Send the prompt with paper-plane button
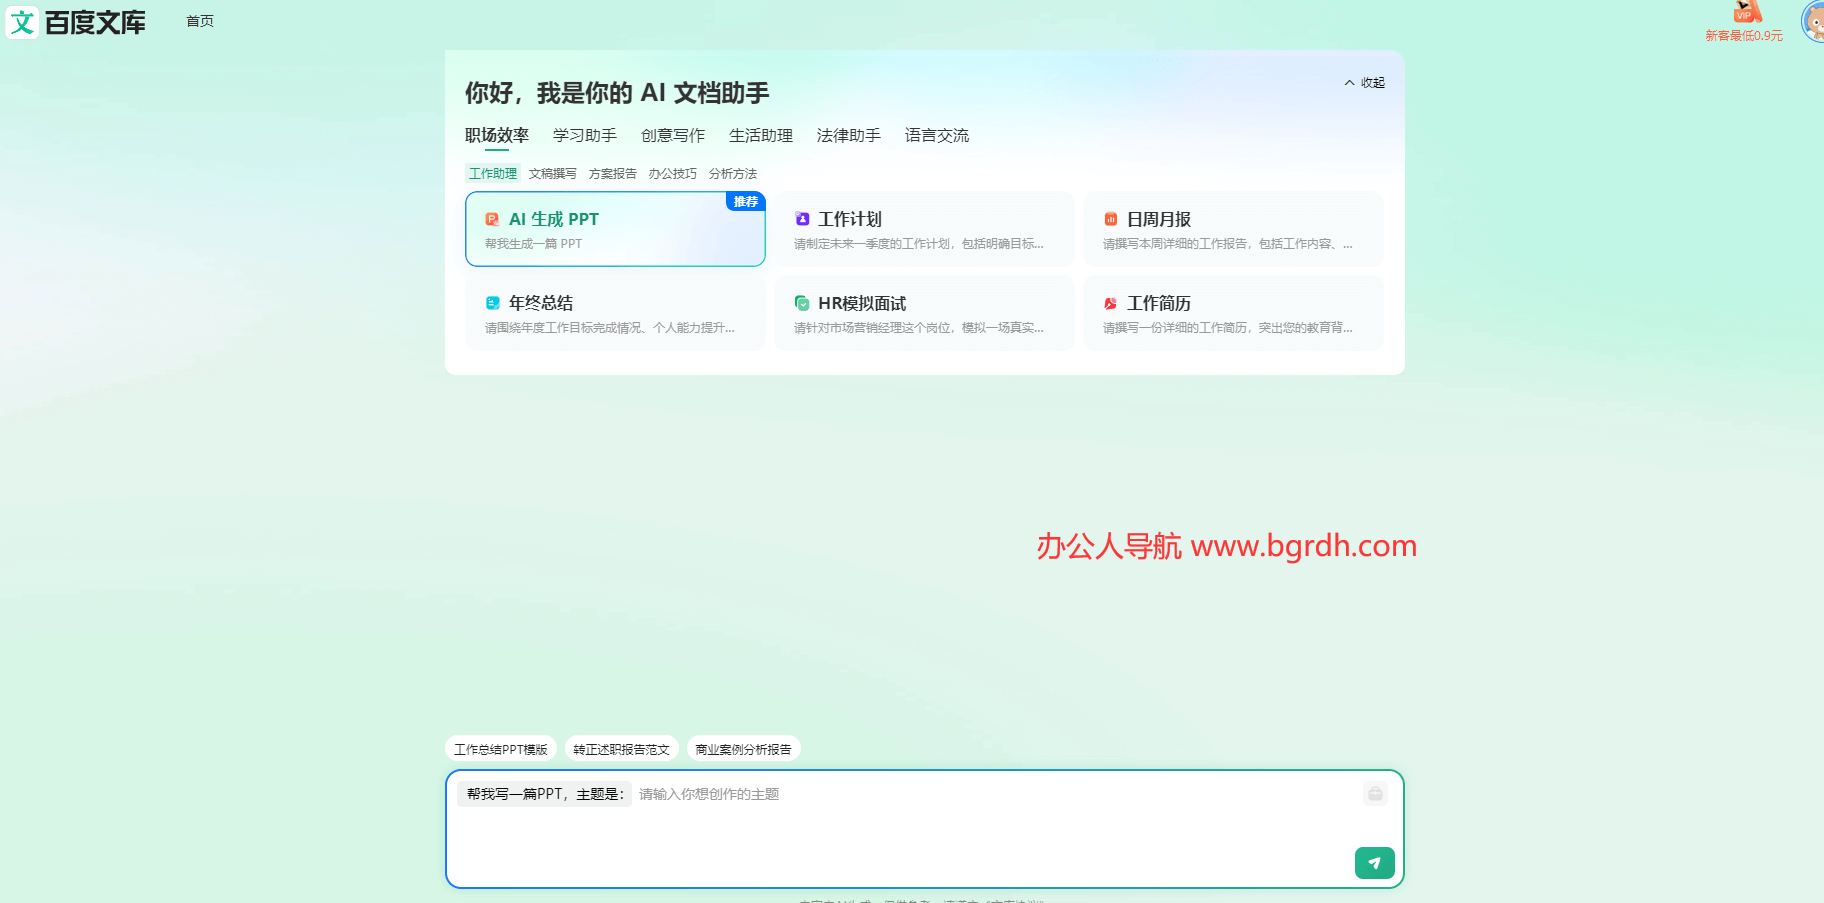This screenshot has height=903, width=1824. [x=1375, y=863]
